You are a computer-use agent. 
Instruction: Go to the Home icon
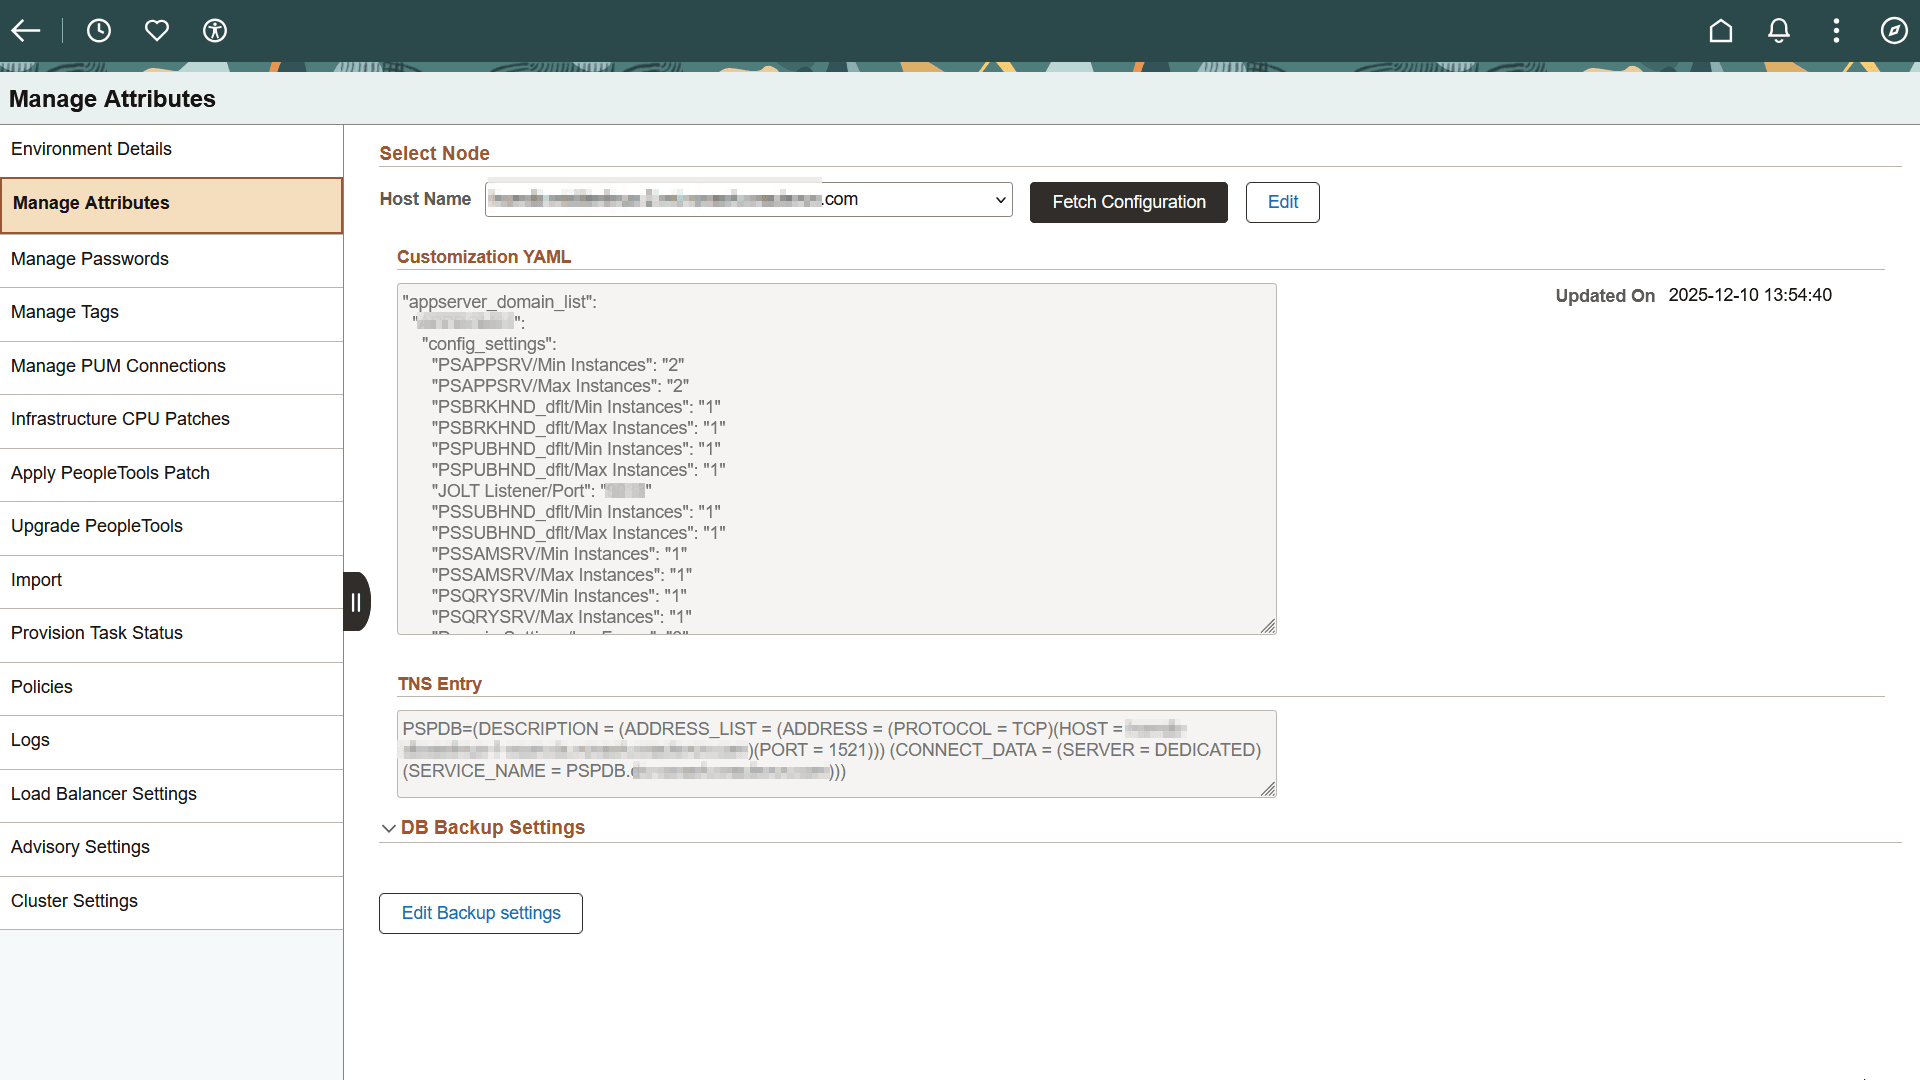point(1720,30)
